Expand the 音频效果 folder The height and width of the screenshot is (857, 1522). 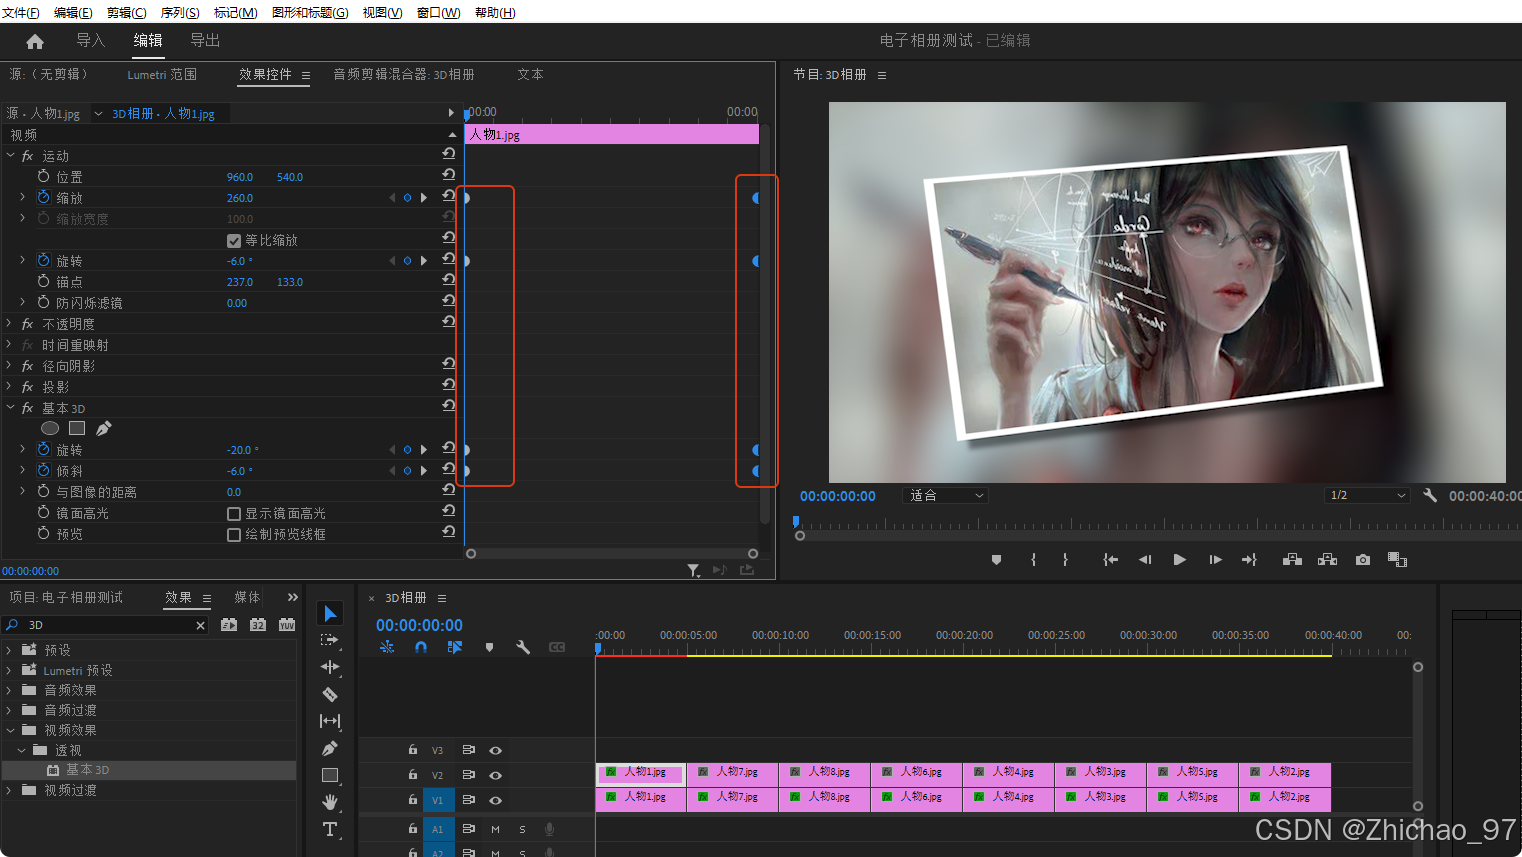point(9,690)
